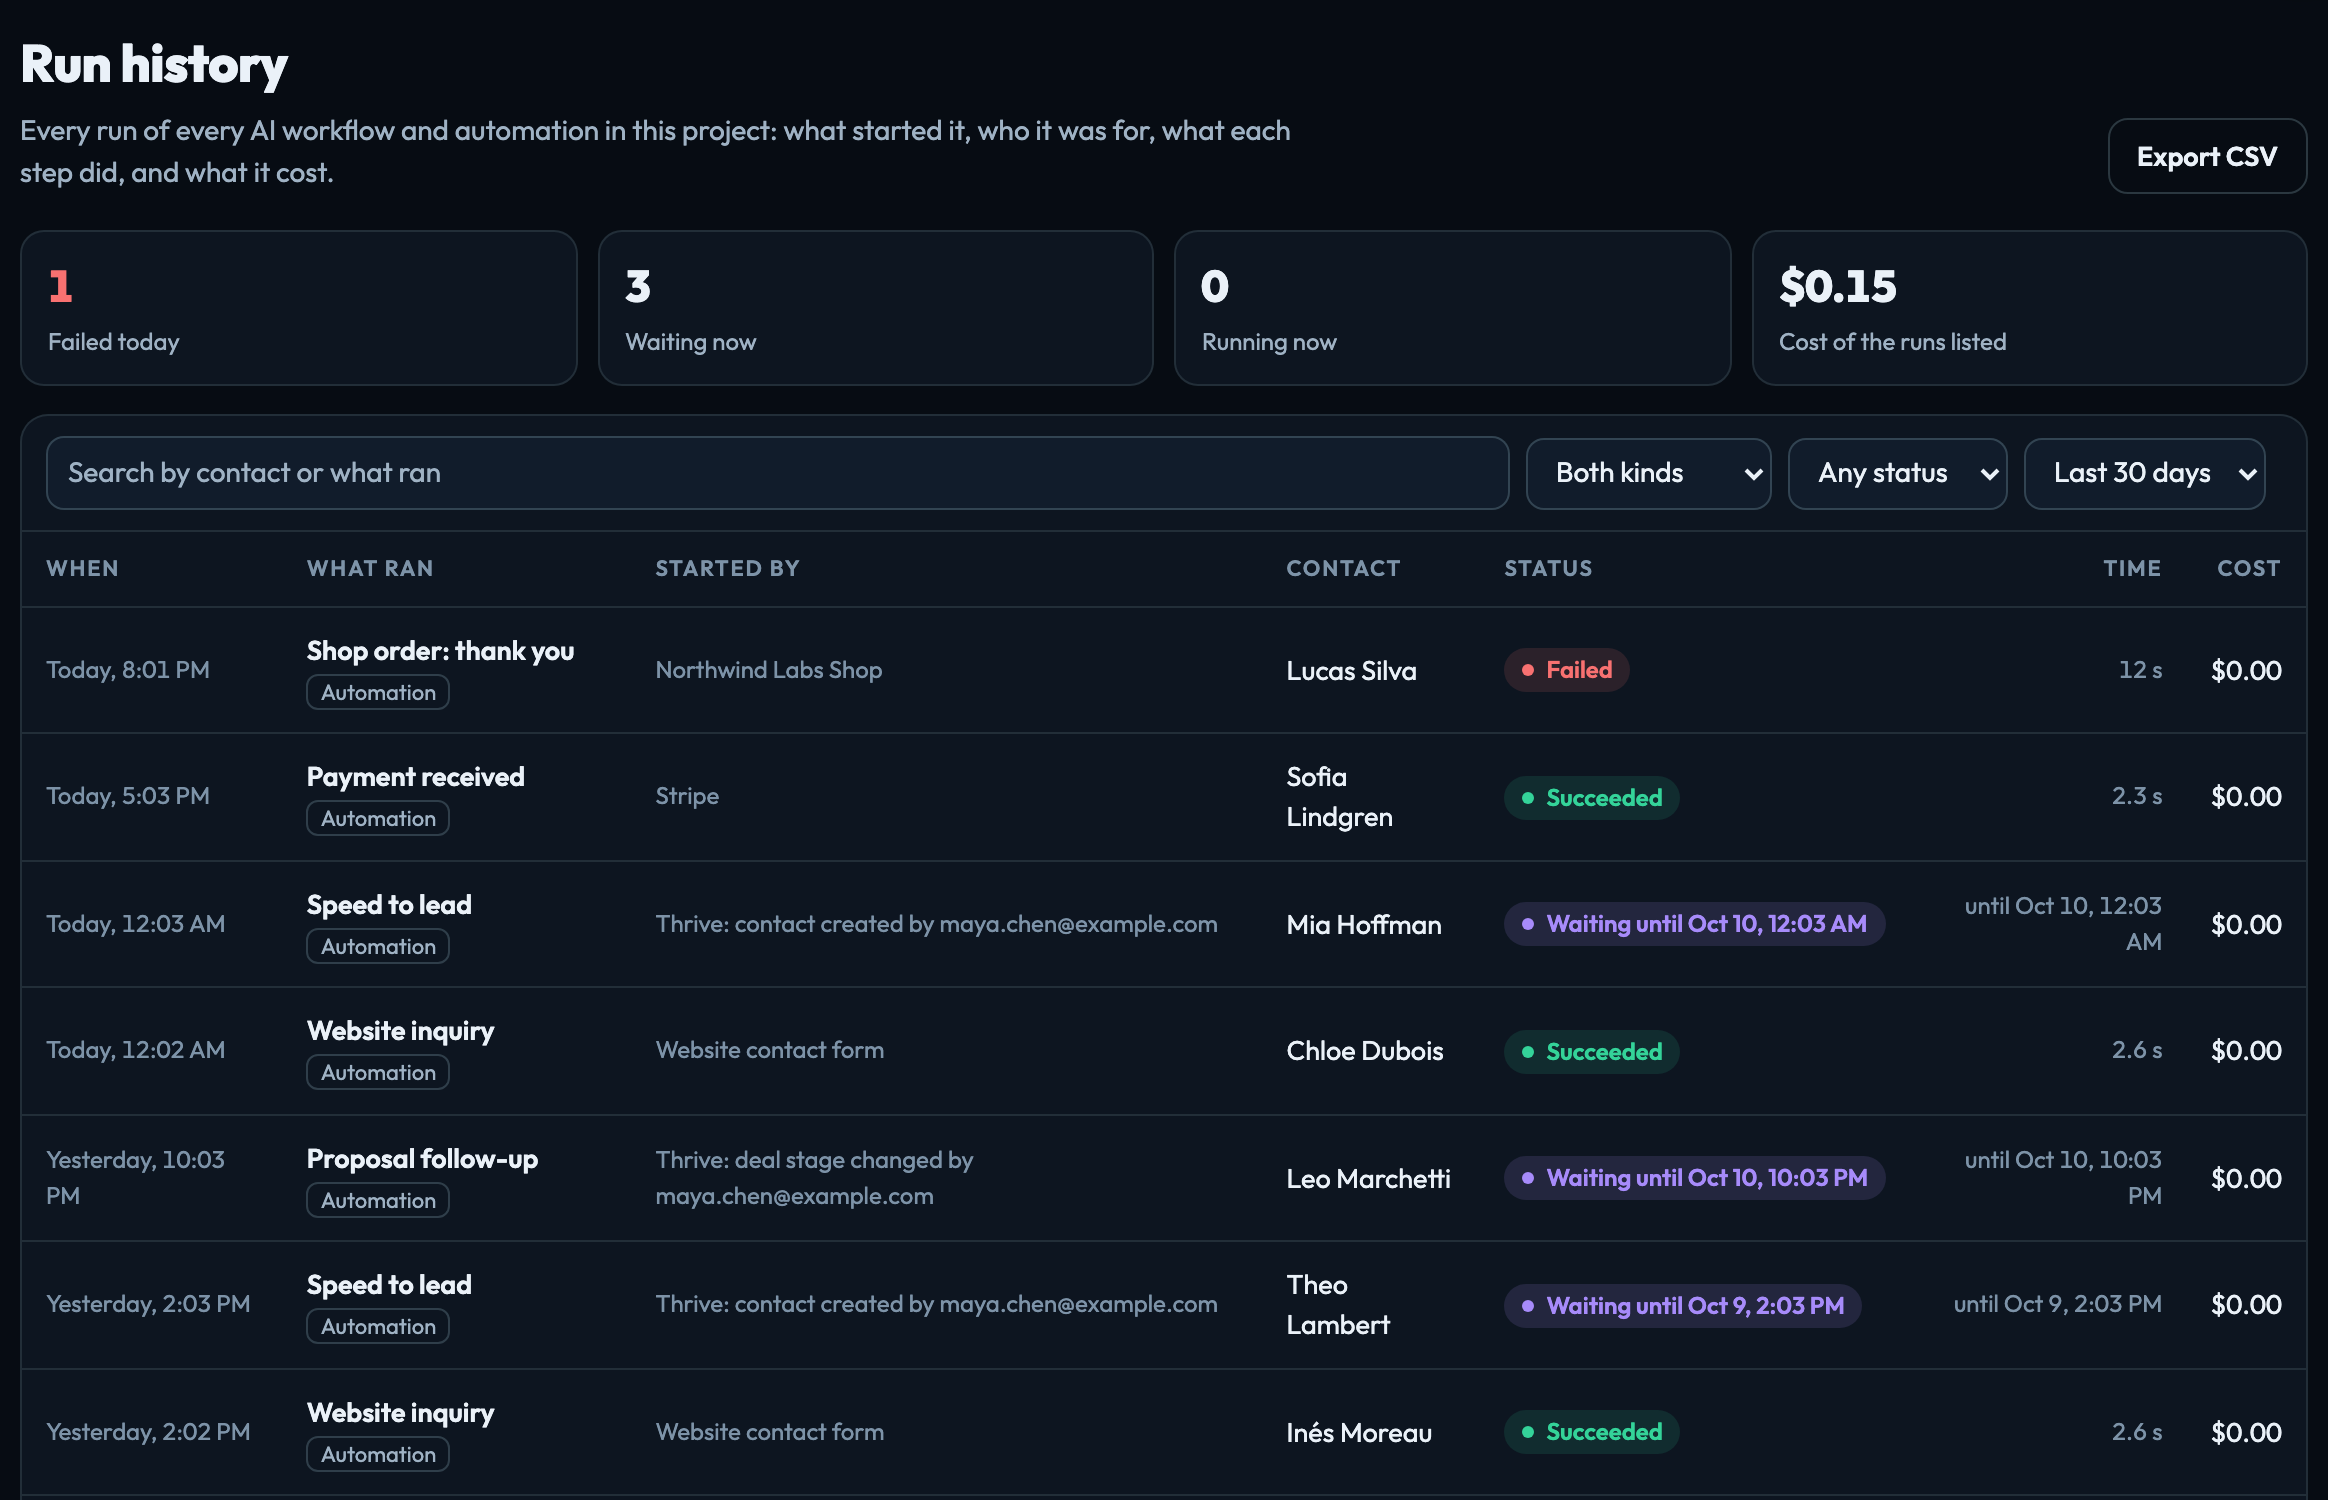Click the COST column header
The height and width of the screenshot is (1500, 2328).
[2248, 568]
